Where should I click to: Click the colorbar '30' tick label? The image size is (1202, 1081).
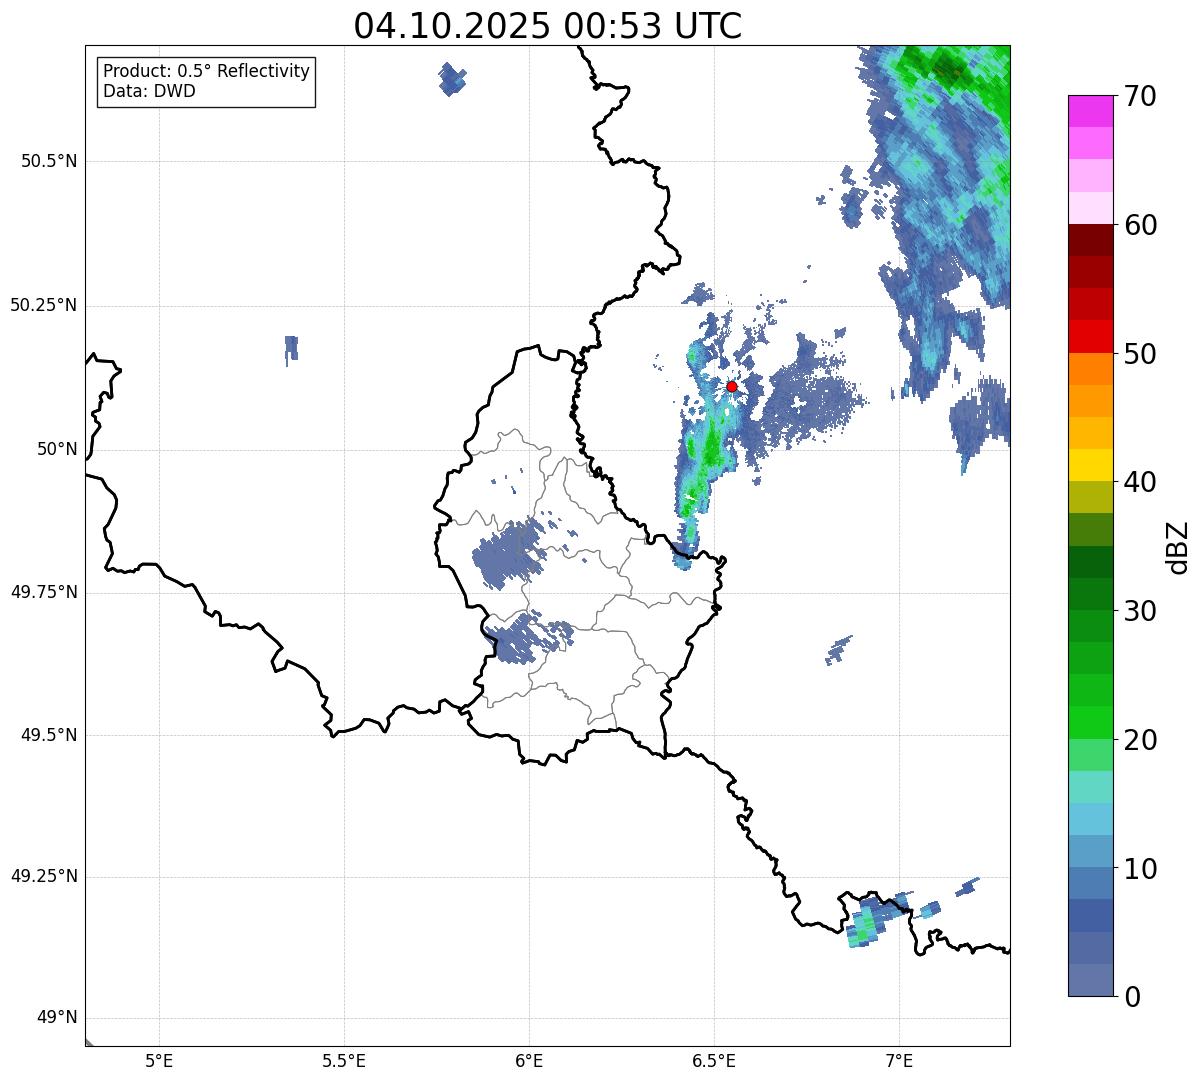tap(1141, 611)
